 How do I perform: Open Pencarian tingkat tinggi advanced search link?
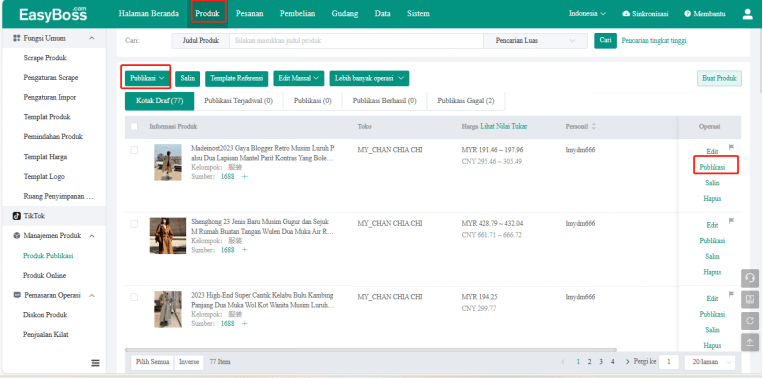pos(654,41)
